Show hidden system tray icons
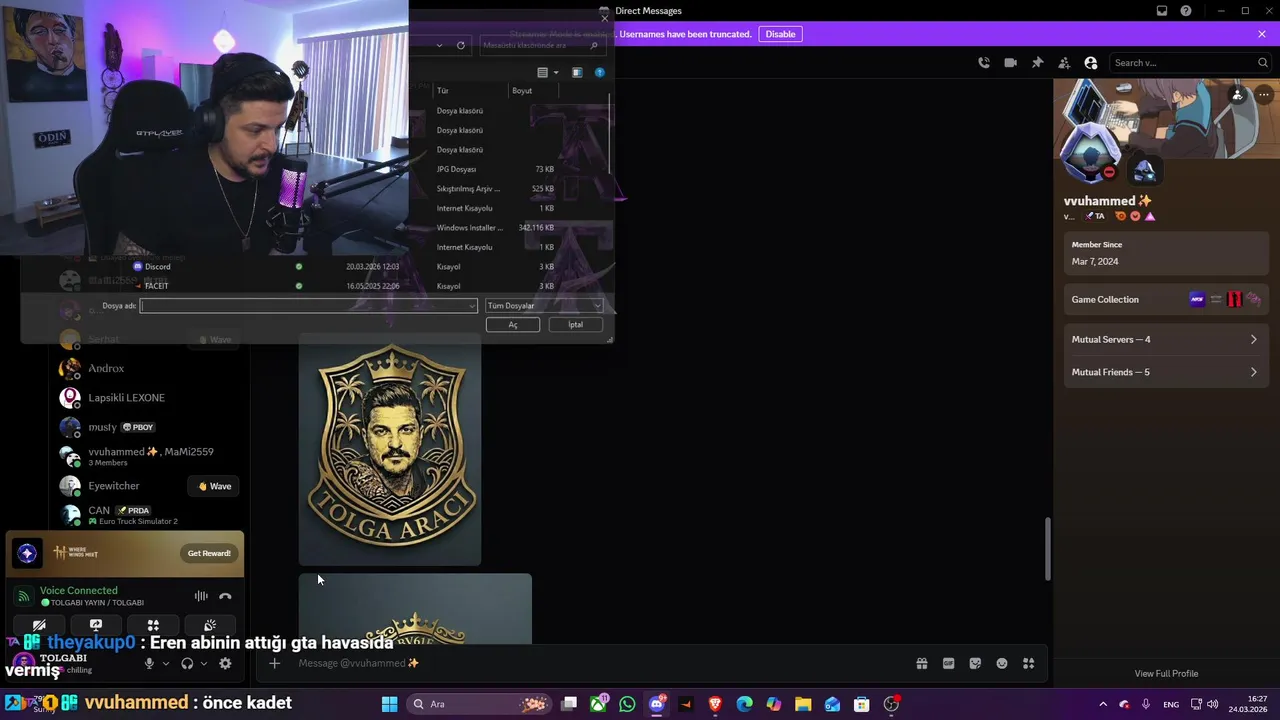The image size is (1280, 720). [x=1103, y=704]
